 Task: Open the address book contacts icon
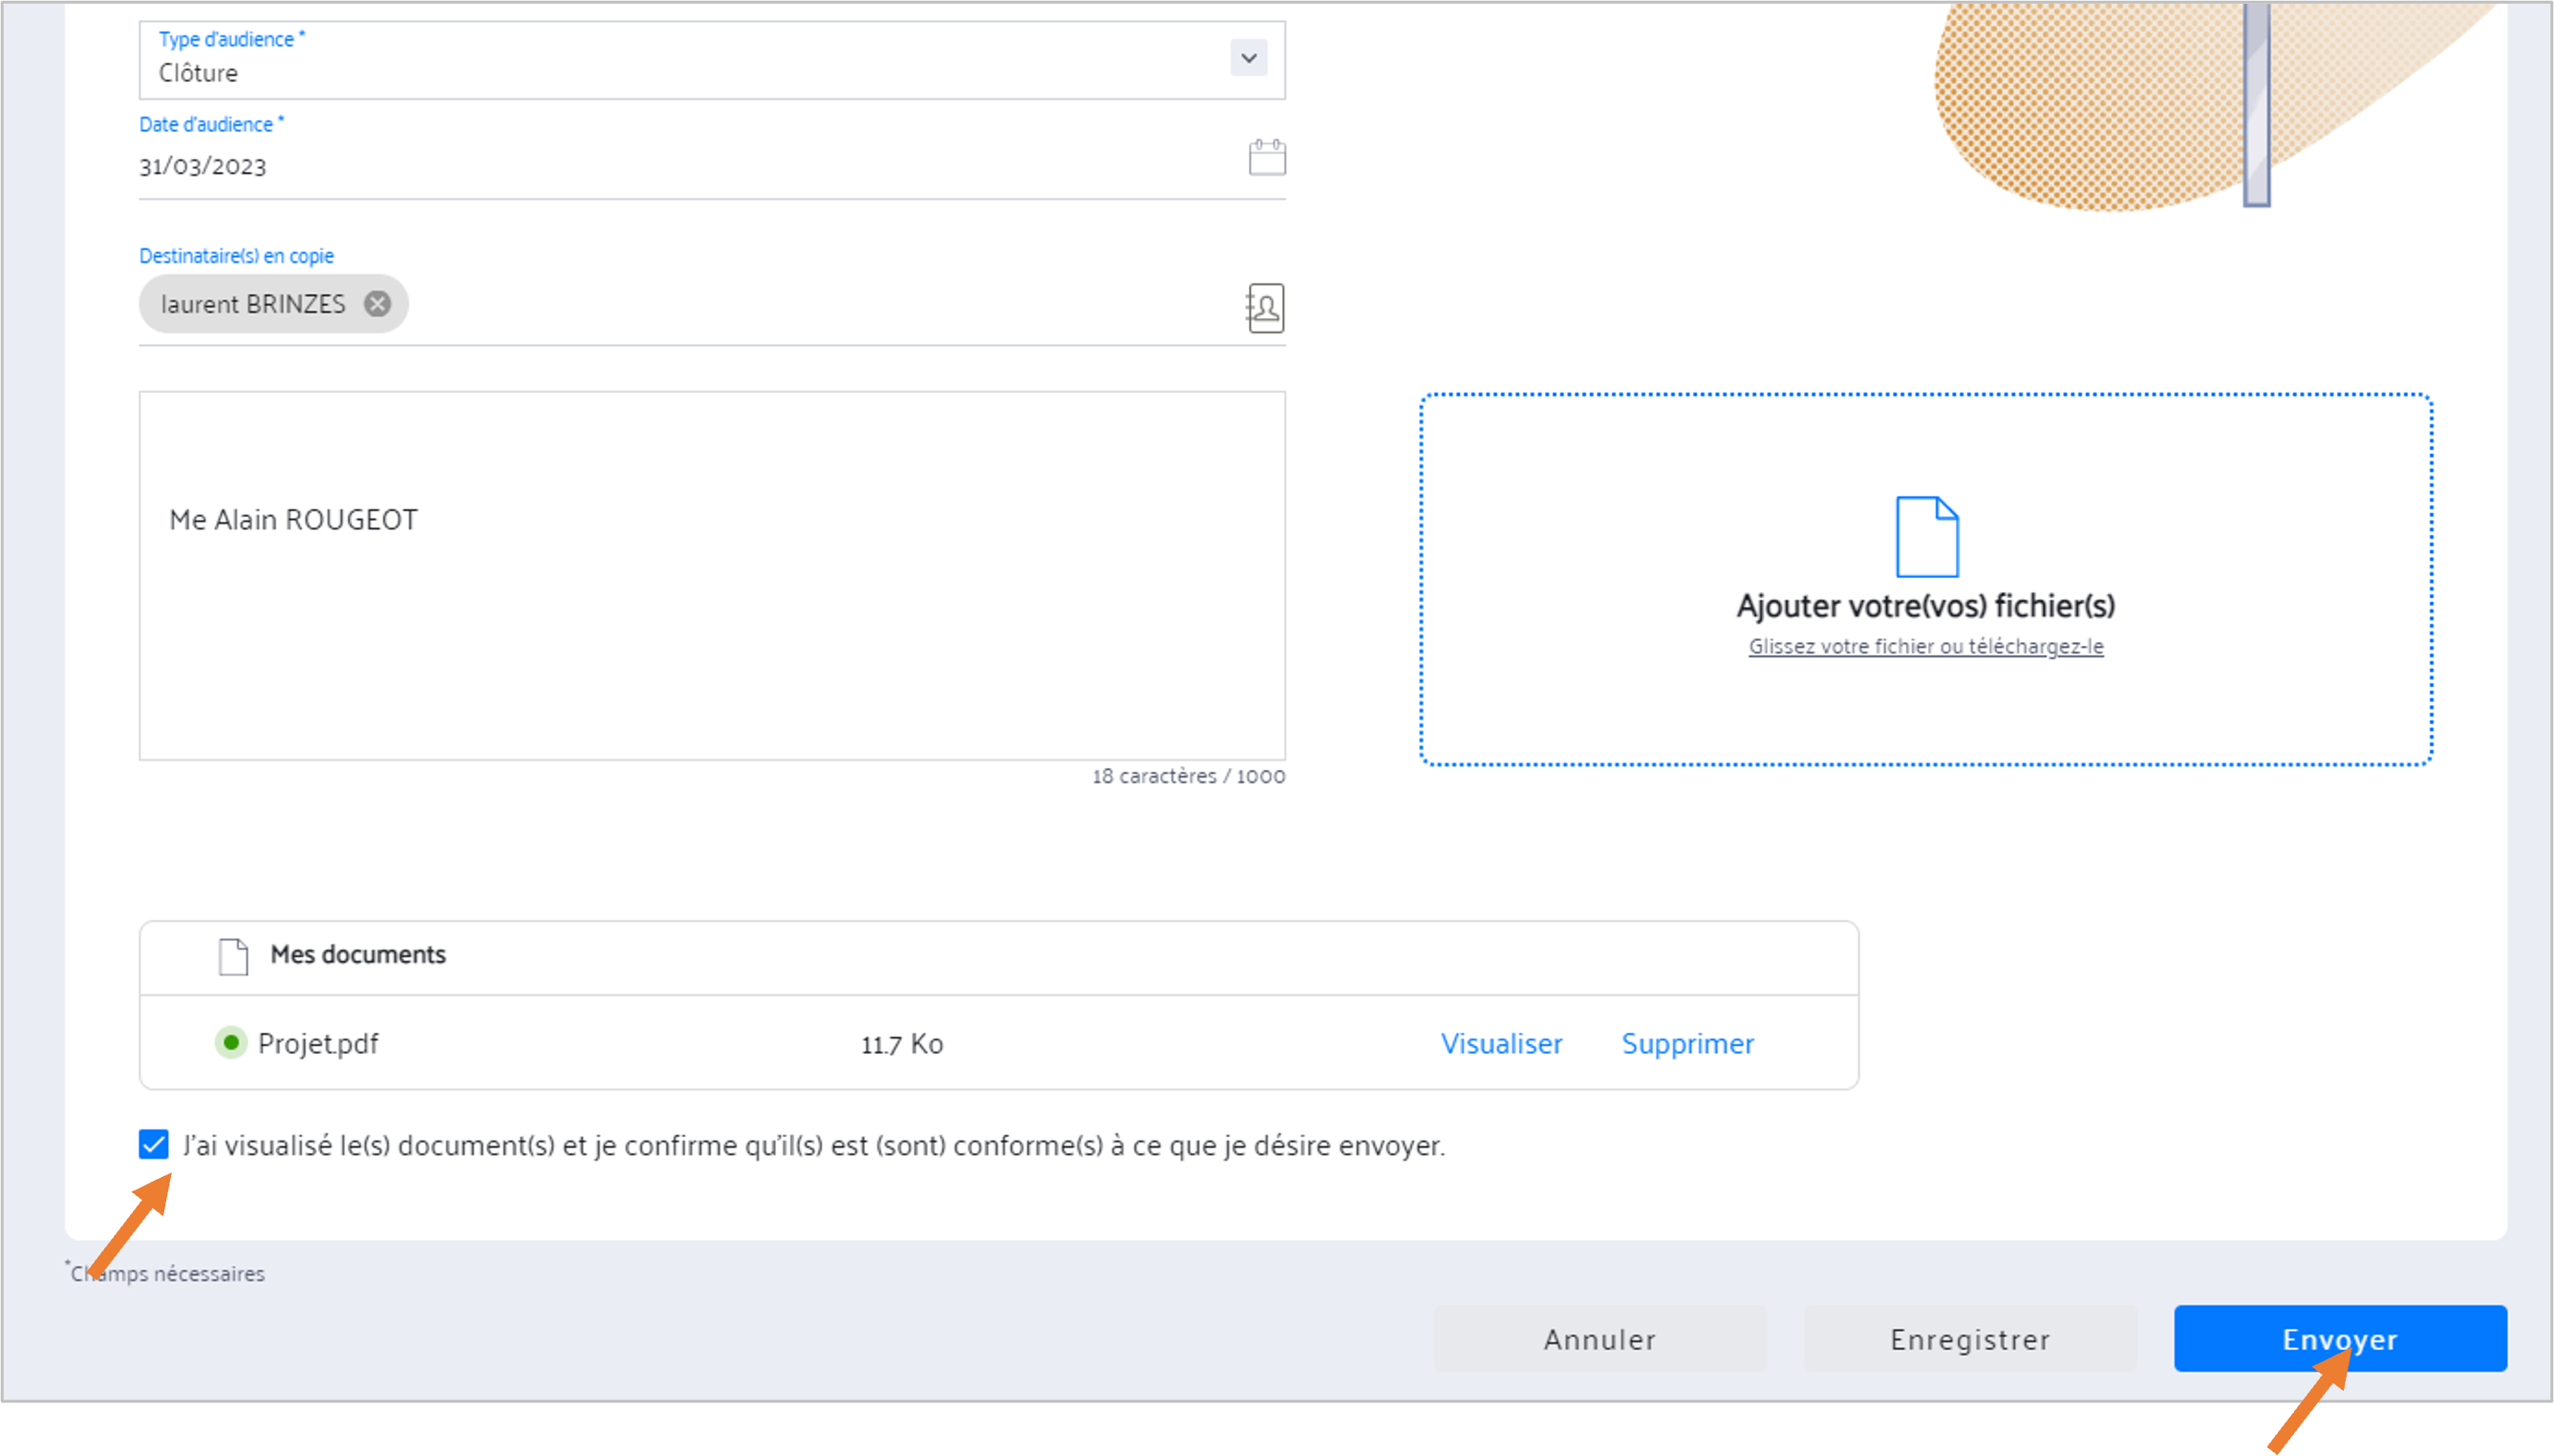pos(1265,308)
